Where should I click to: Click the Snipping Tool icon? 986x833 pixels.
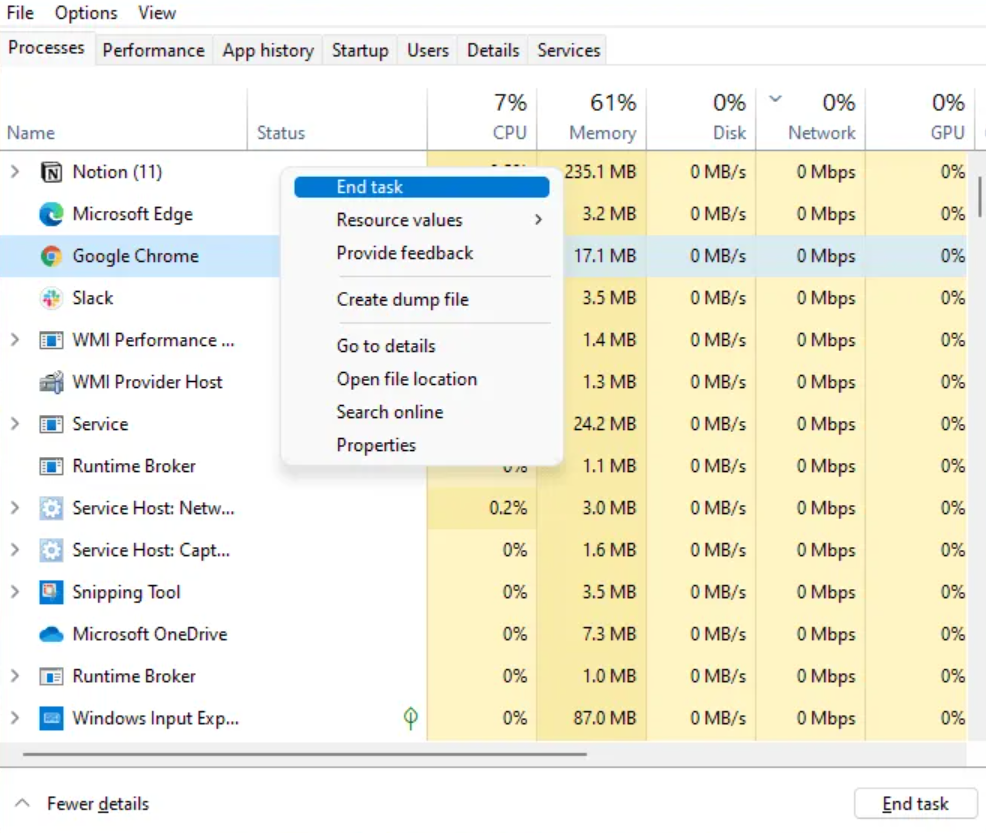pos(51,592)
